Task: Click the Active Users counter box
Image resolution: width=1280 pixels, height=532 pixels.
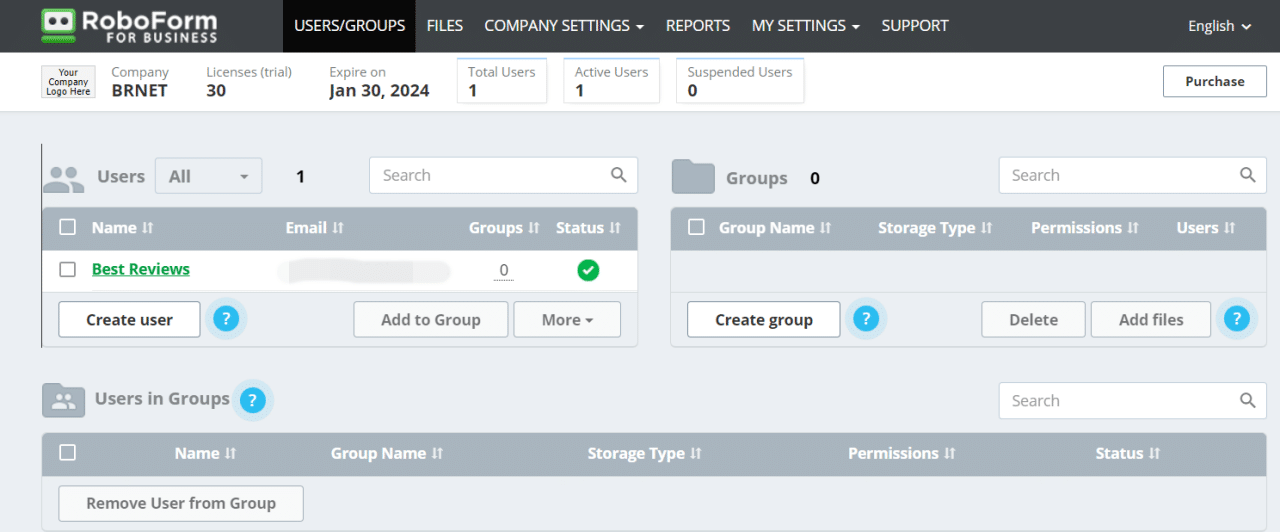Action: (612, 81)
